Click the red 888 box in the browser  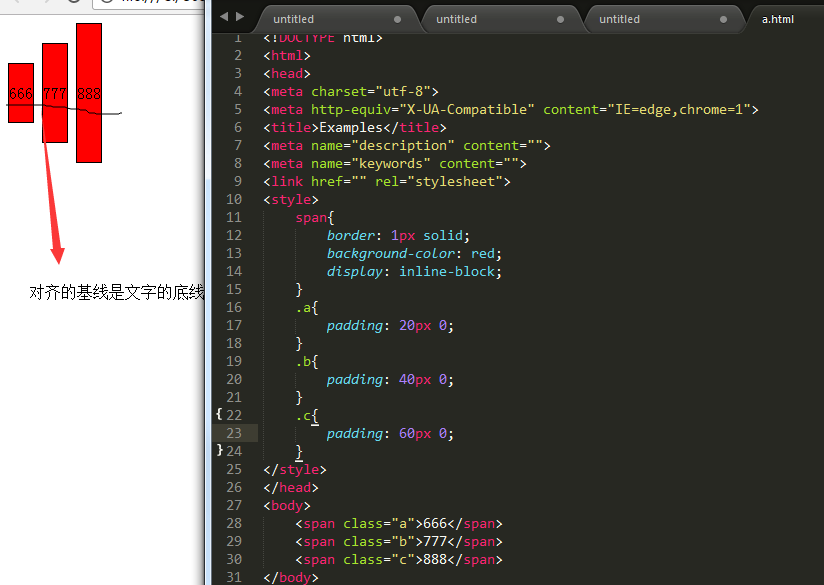[x=89, y=93]
